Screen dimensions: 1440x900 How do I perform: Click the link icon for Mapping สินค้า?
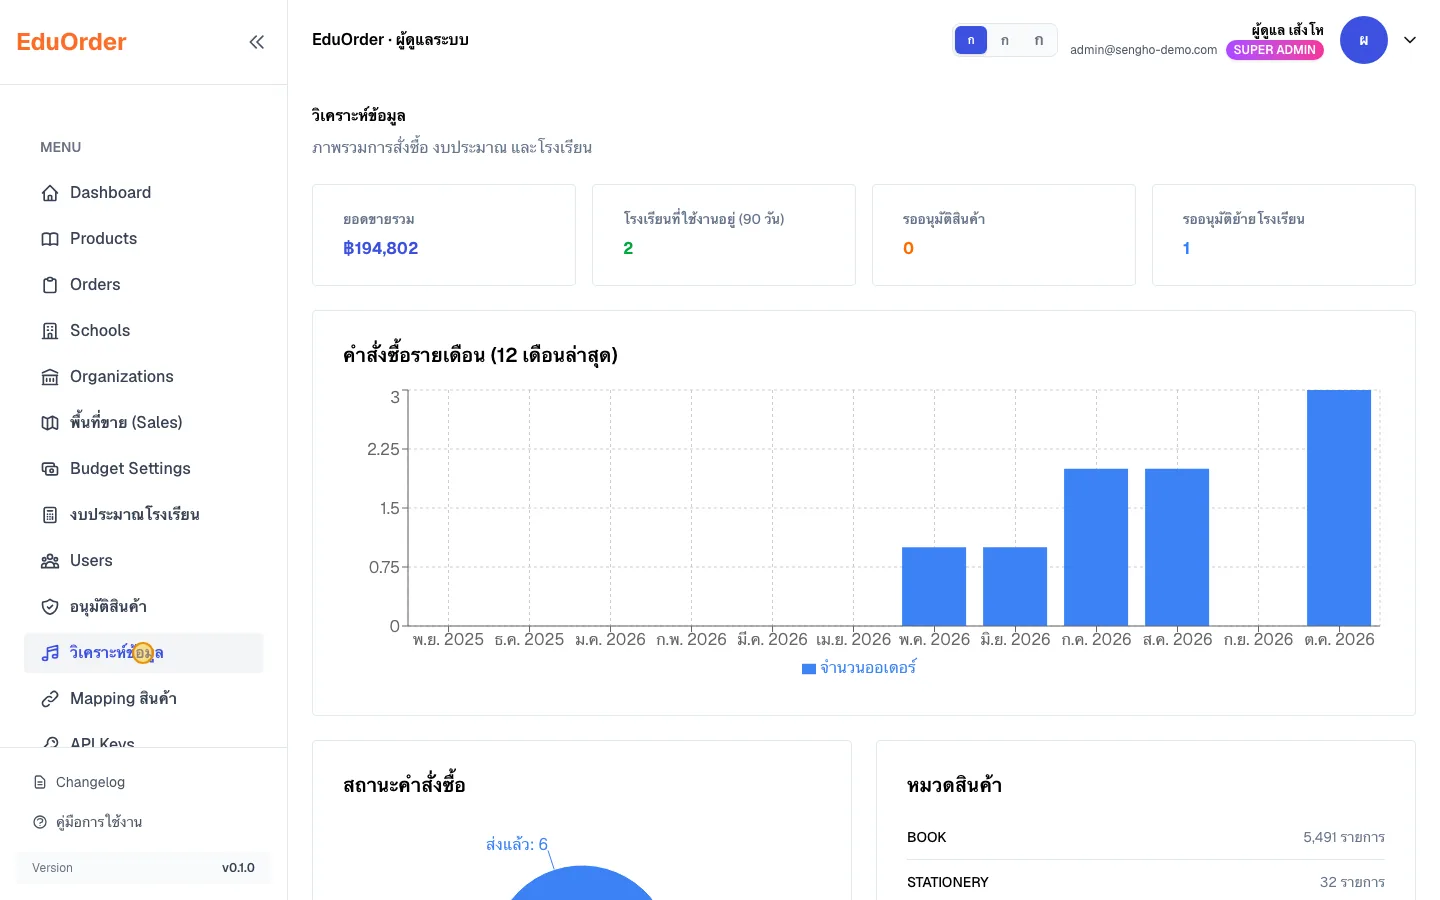(50, 699)
